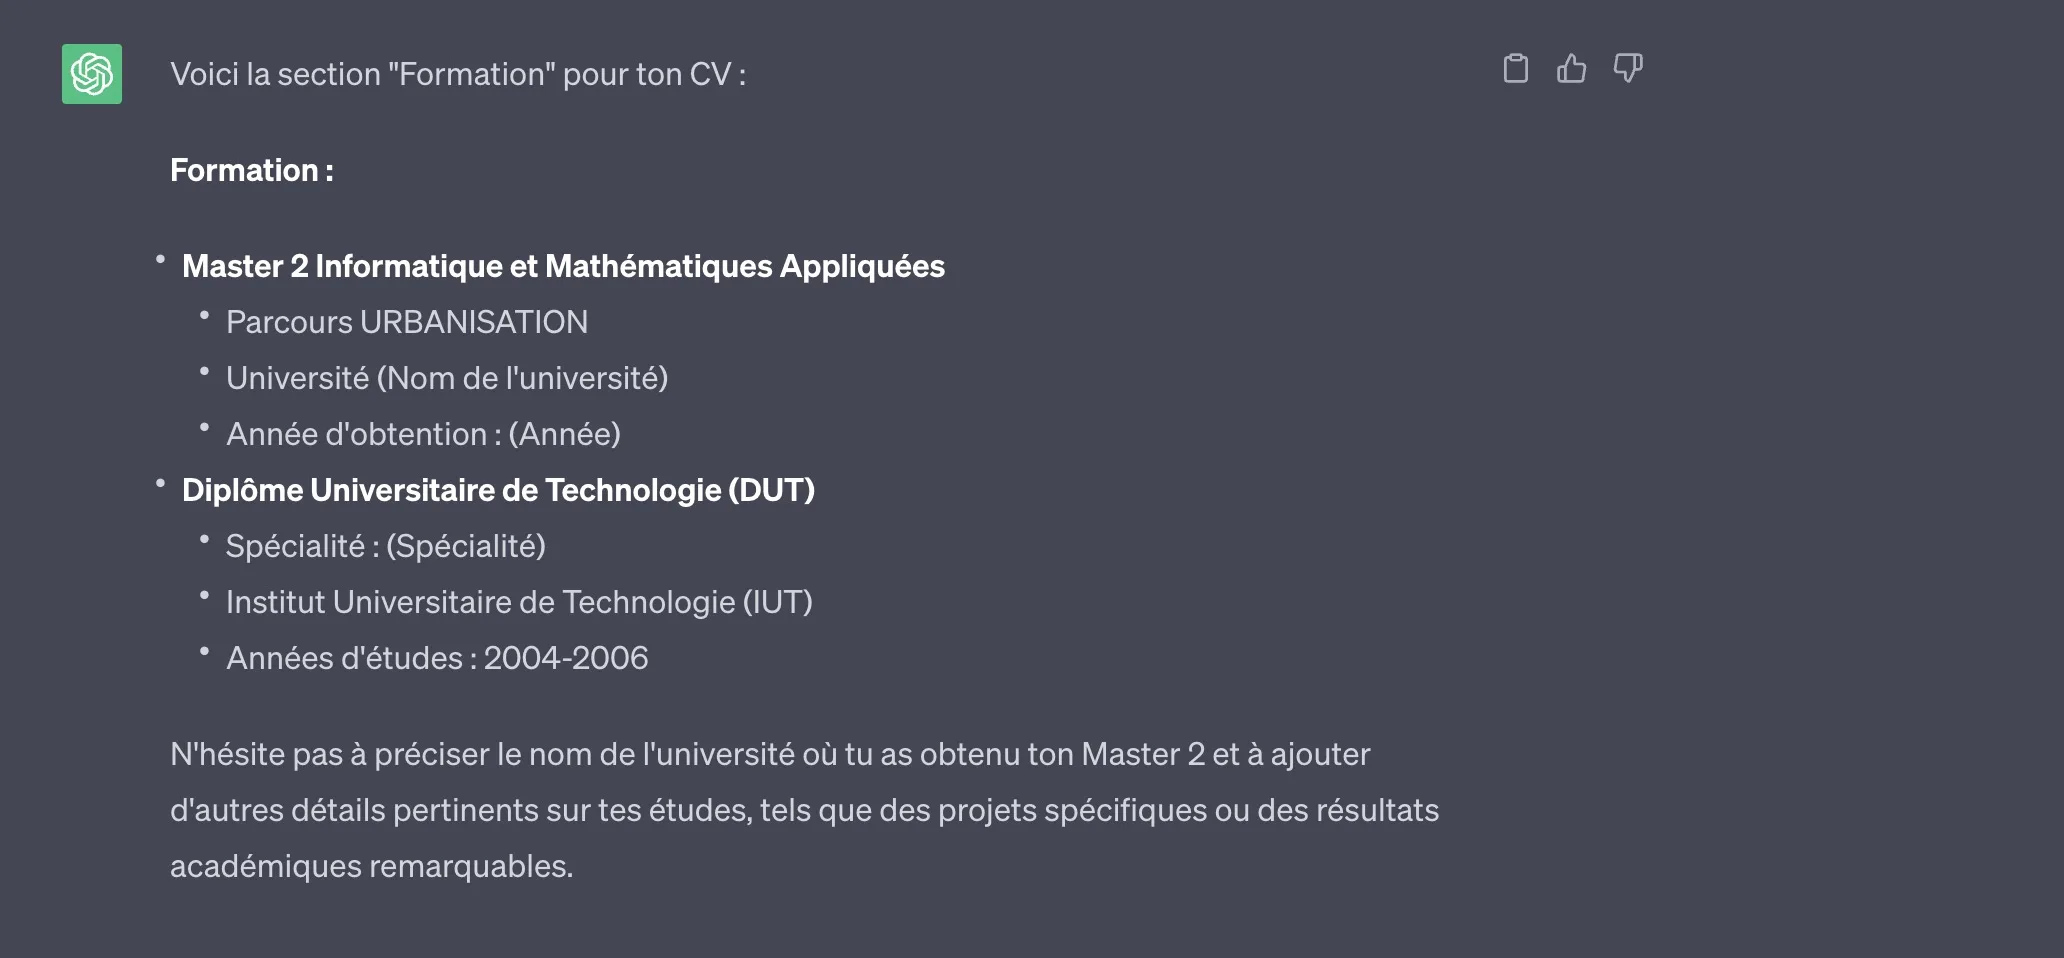Click the thumbs up icon
Image resolution: width=2064 pixels, height=958 pixels.
coord(1571,68)
